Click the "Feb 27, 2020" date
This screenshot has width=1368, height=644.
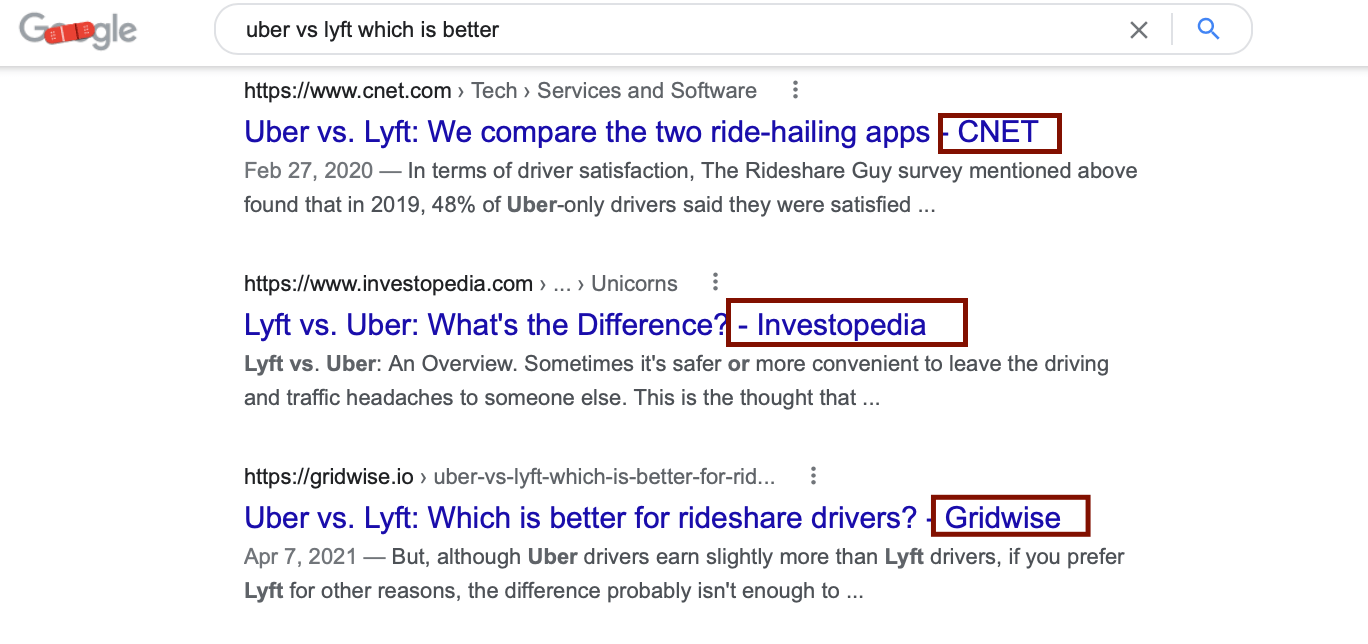pos(308,171)
